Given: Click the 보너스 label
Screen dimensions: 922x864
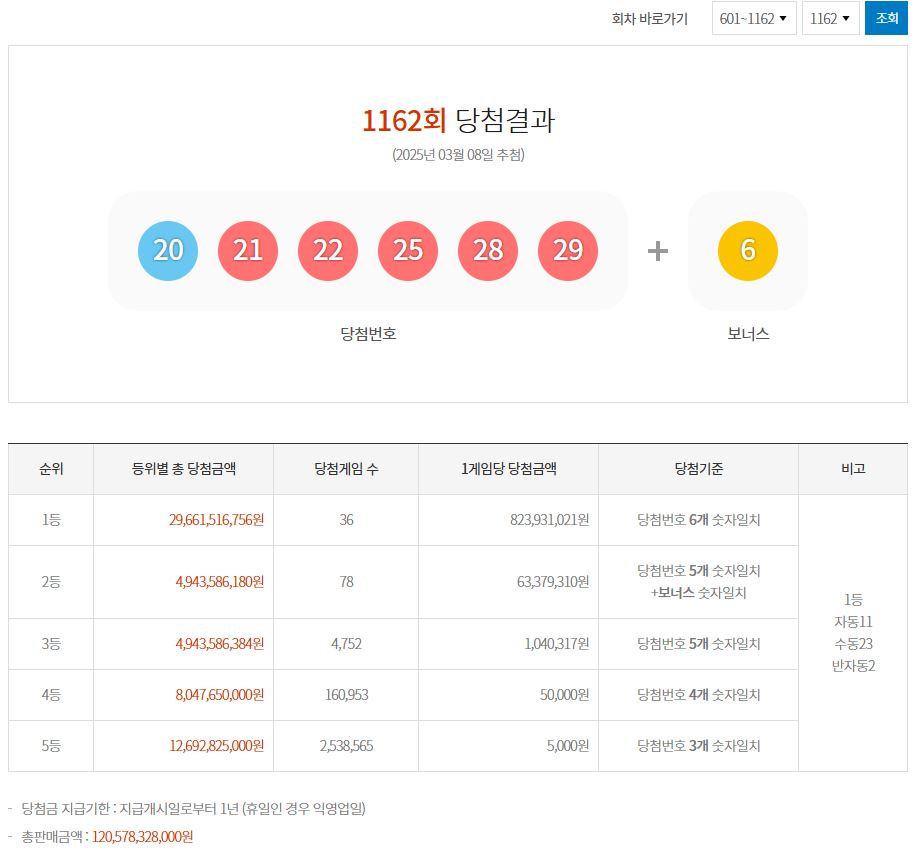Looking at the screenshot, I should [x=748, y=334].
